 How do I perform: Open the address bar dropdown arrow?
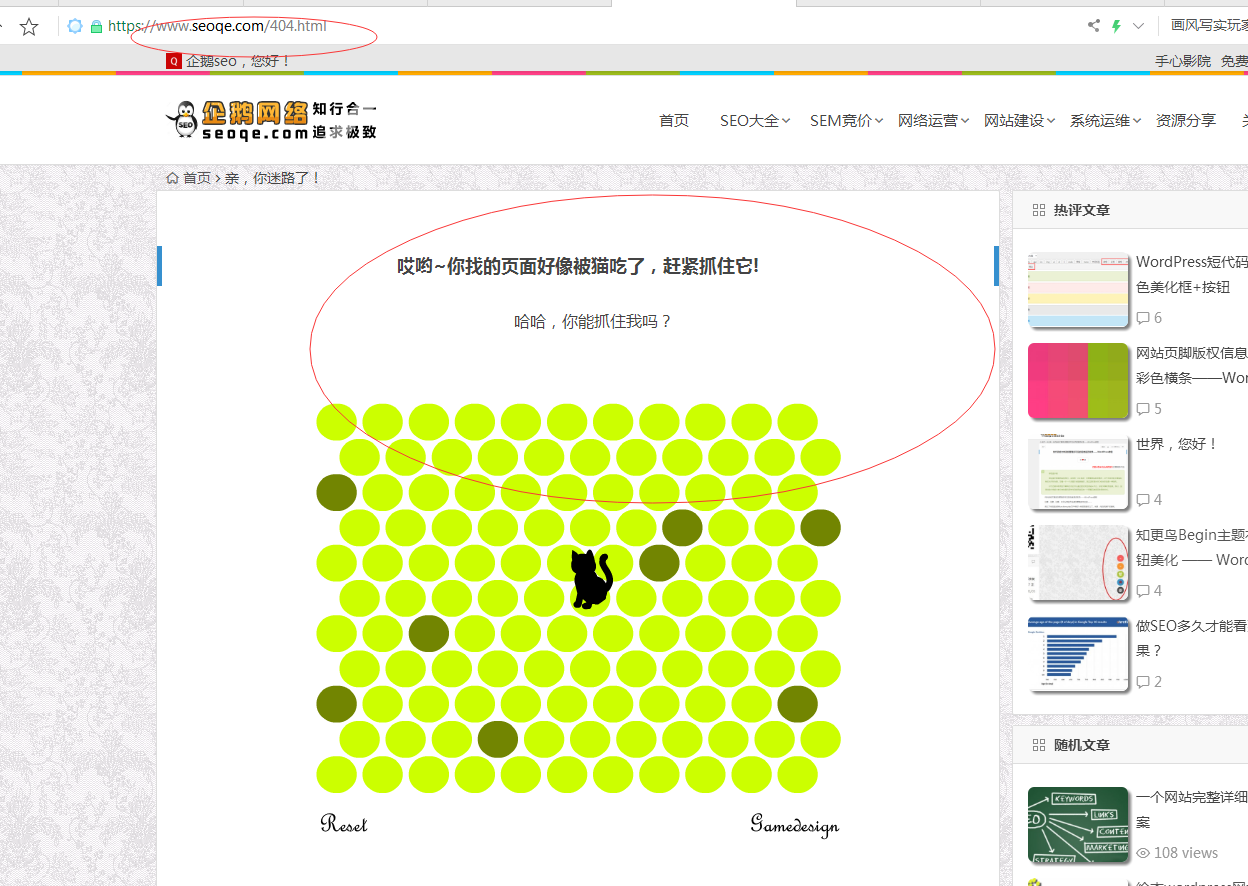pyautogui.click(x=1138, y=26)
